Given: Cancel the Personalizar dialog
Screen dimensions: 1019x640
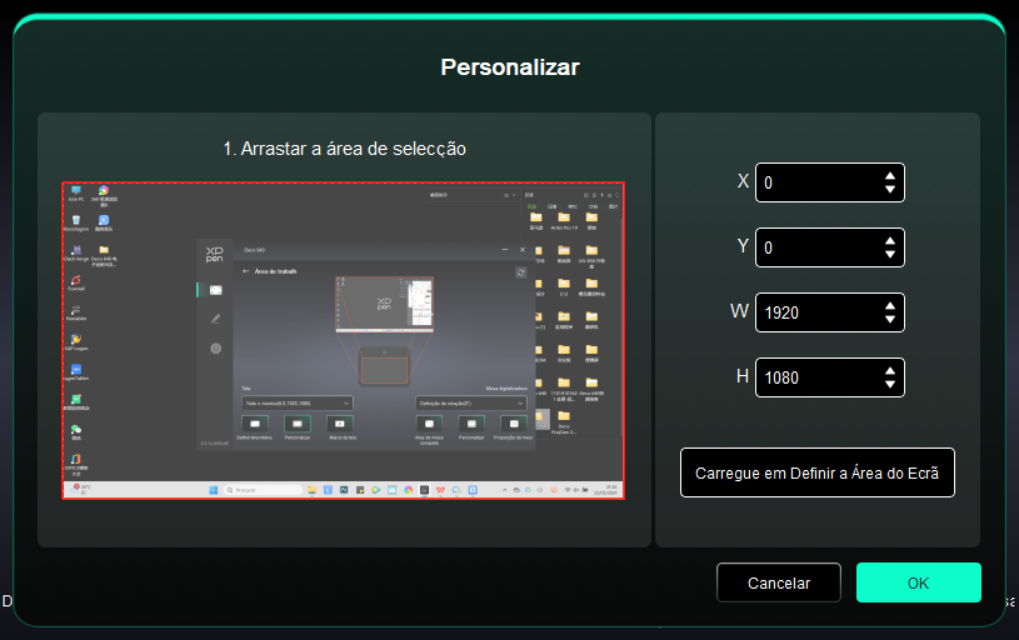Looking at the screenshot, I should 779,583.
